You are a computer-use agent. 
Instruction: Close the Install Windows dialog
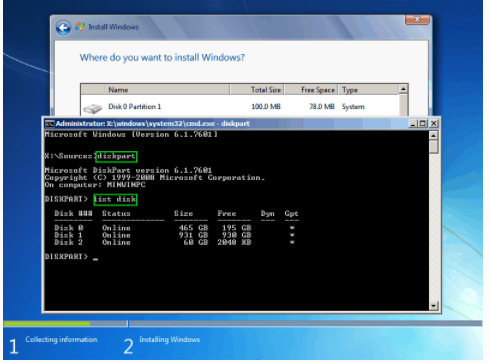point(417,20)
